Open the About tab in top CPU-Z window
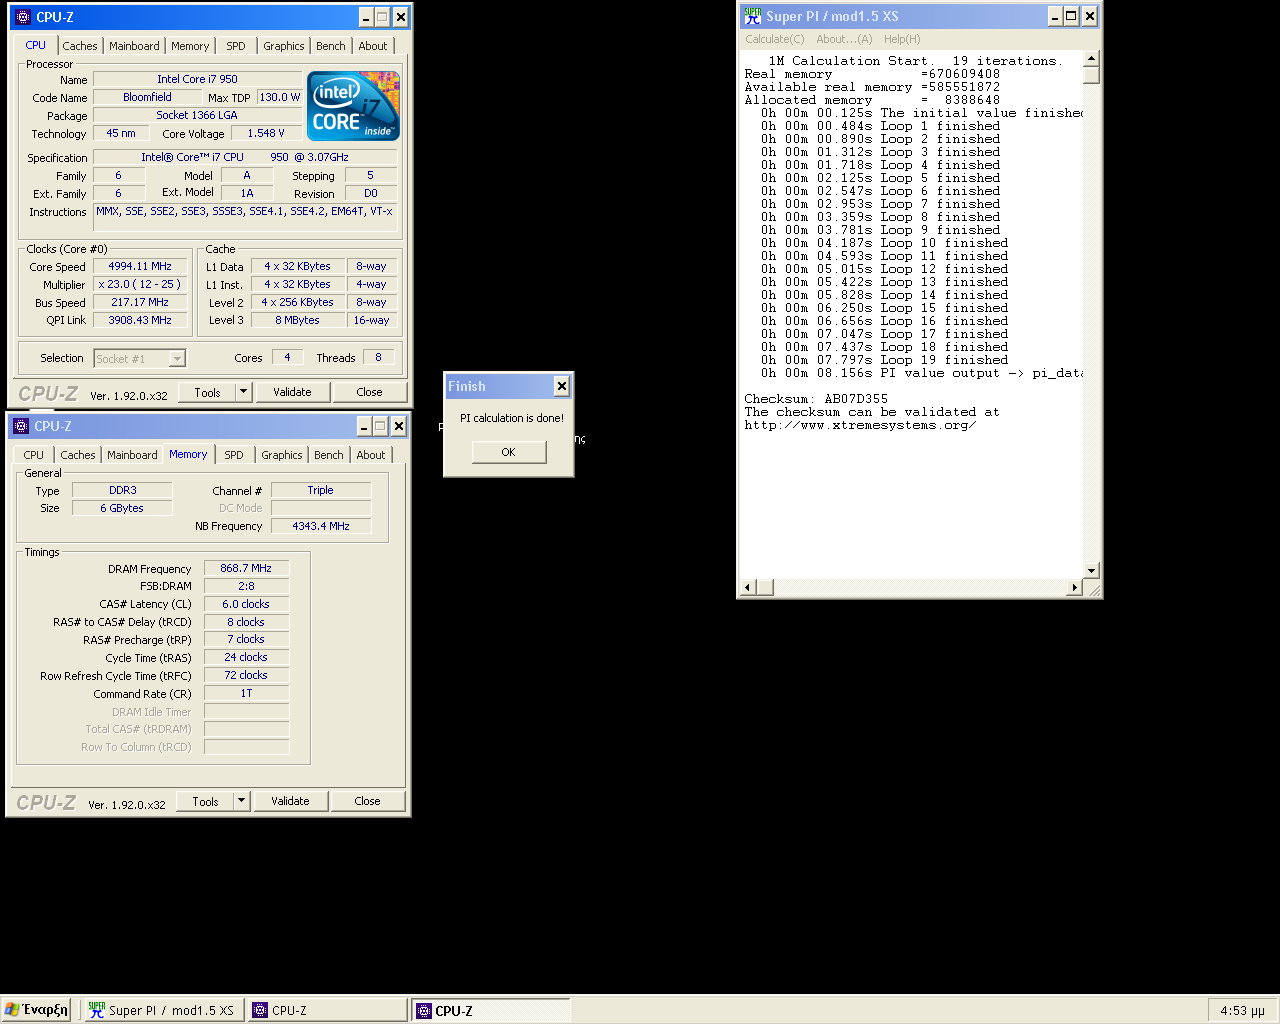Image resolution: width=1280 pixels, height=1024 pixels. 373,46
